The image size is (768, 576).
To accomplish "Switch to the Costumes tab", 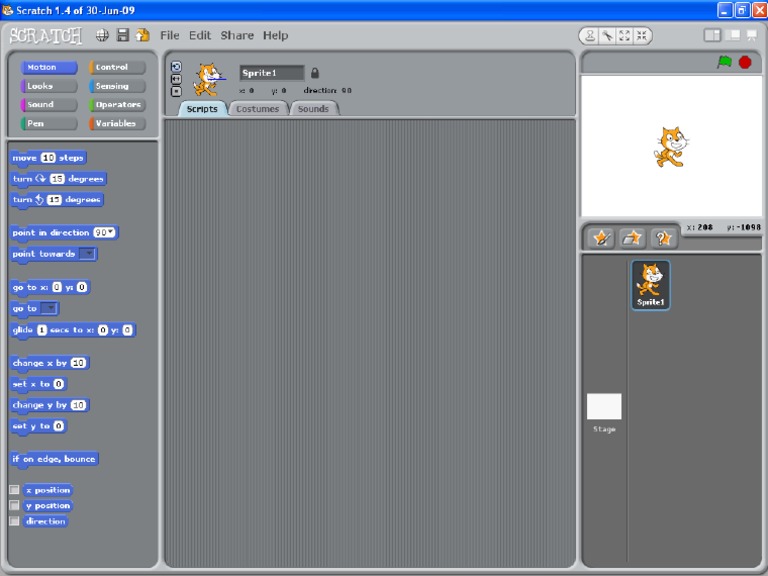I will (258, 109).
